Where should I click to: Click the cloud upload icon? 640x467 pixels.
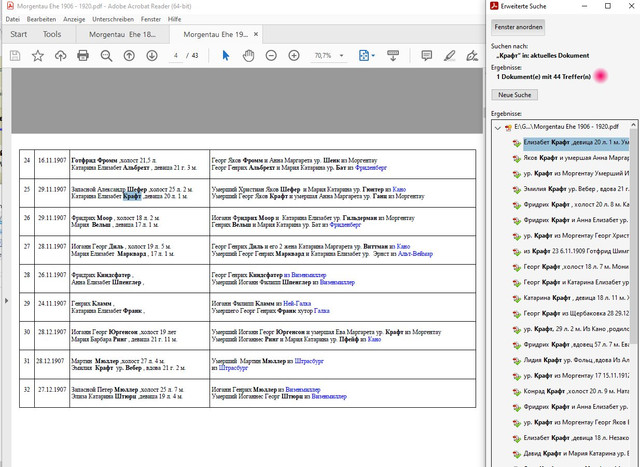(60, 56)
